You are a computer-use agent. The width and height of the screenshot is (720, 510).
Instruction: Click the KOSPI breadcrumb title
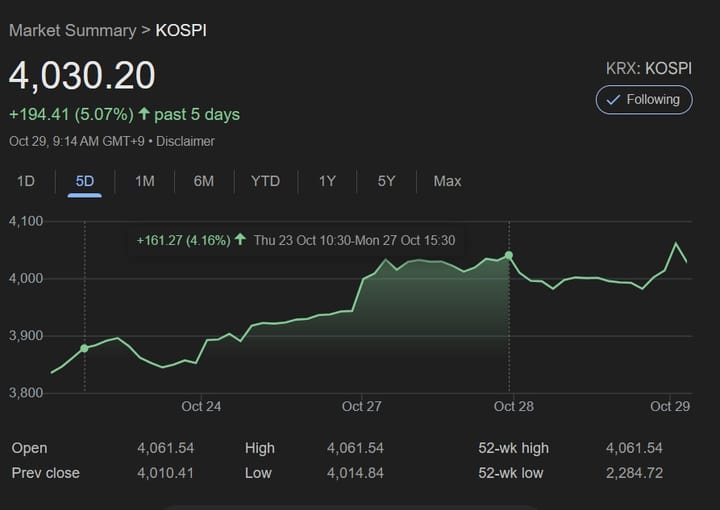point(181,31)
